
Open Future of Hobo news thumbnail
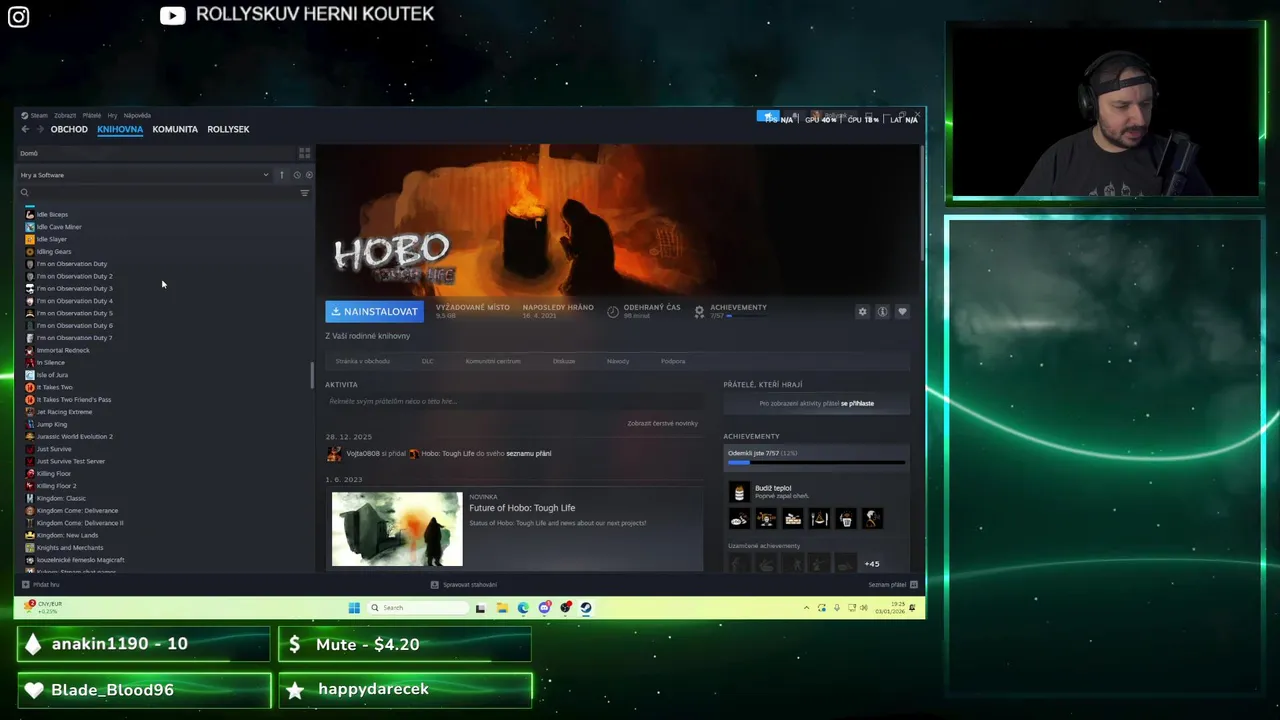point(397,529)
